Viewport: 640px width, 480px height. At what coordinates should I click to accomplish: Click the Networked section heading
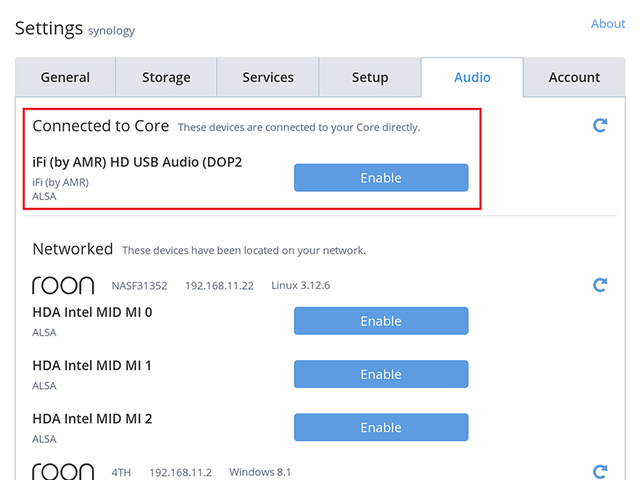pyautogui.click(x=72, y=249)
